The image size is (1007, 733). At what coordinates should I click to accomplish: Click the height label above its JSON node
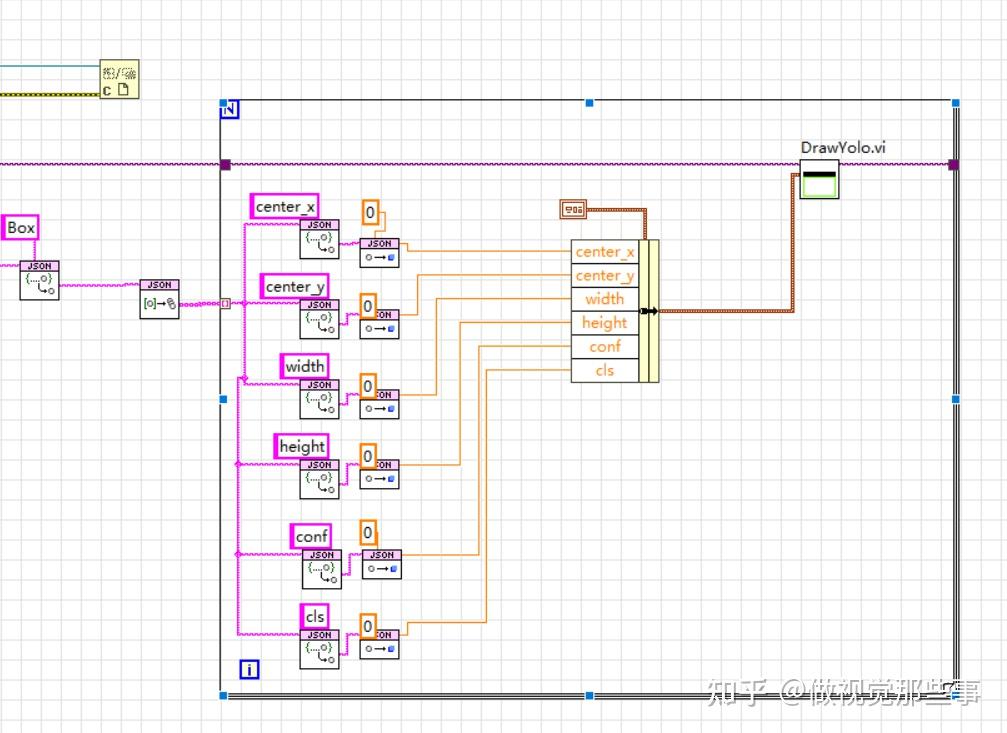tap(301, 446)
